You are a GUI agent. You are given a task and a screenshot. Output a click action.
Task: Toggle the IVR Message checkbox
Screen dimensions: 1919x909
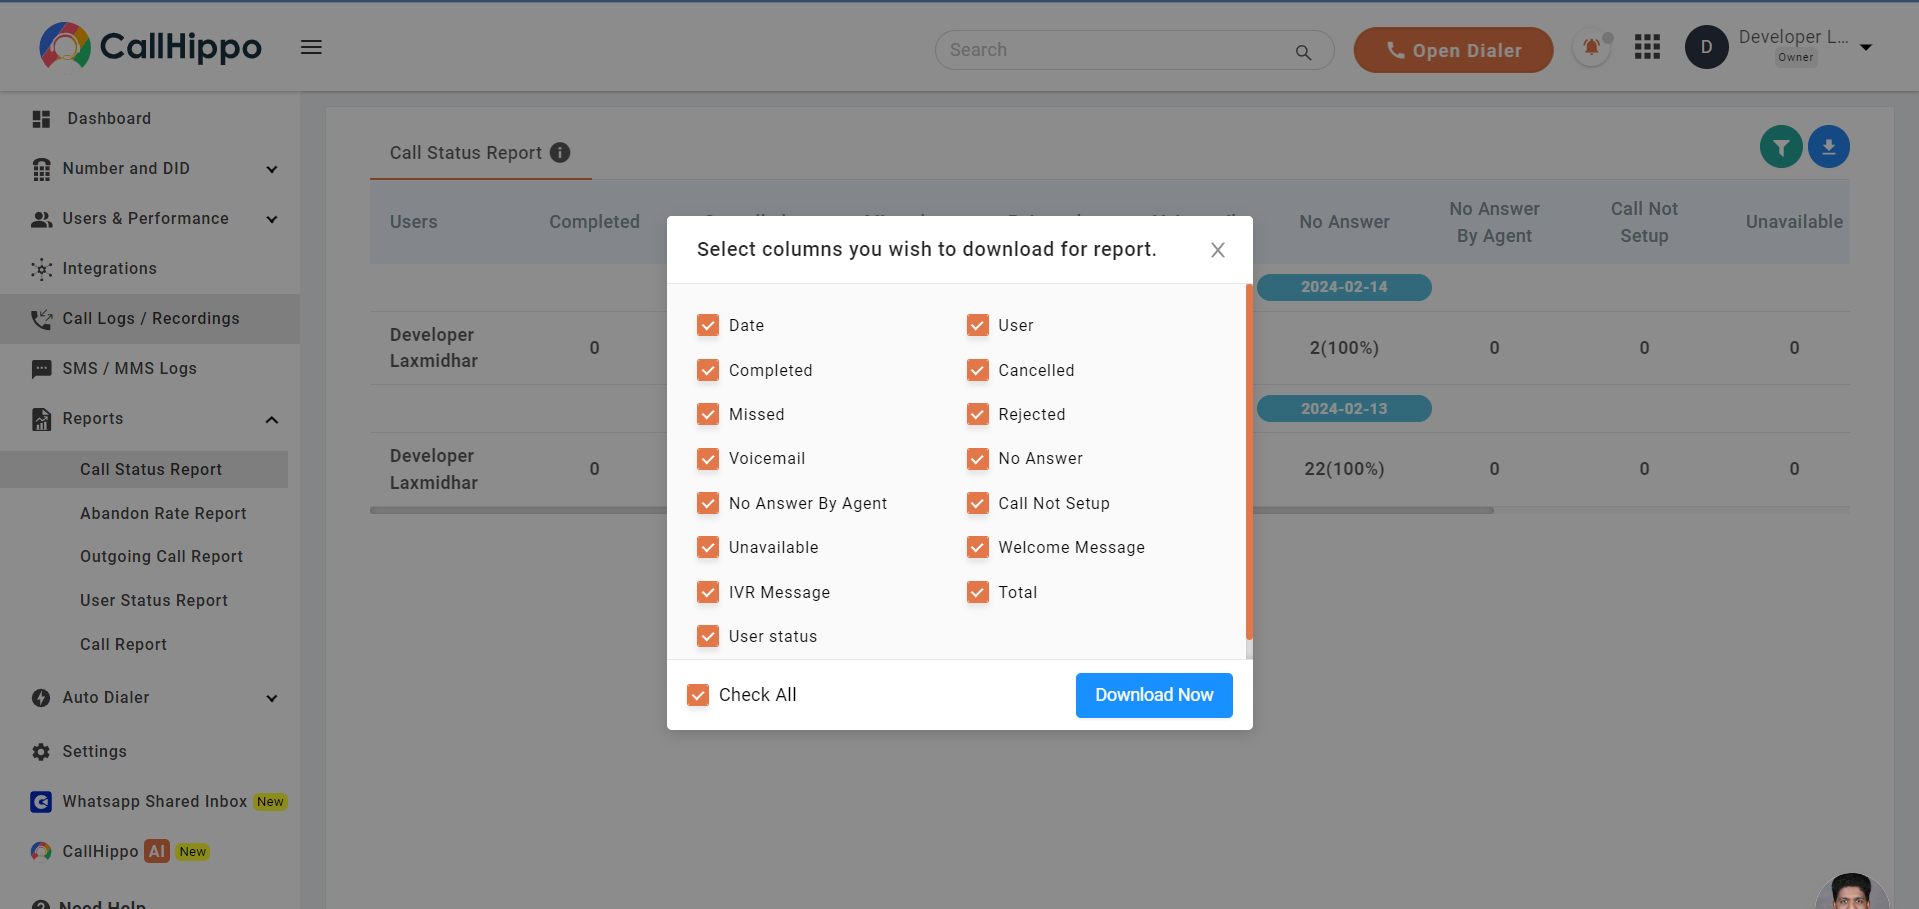click(x=708, y=592)
